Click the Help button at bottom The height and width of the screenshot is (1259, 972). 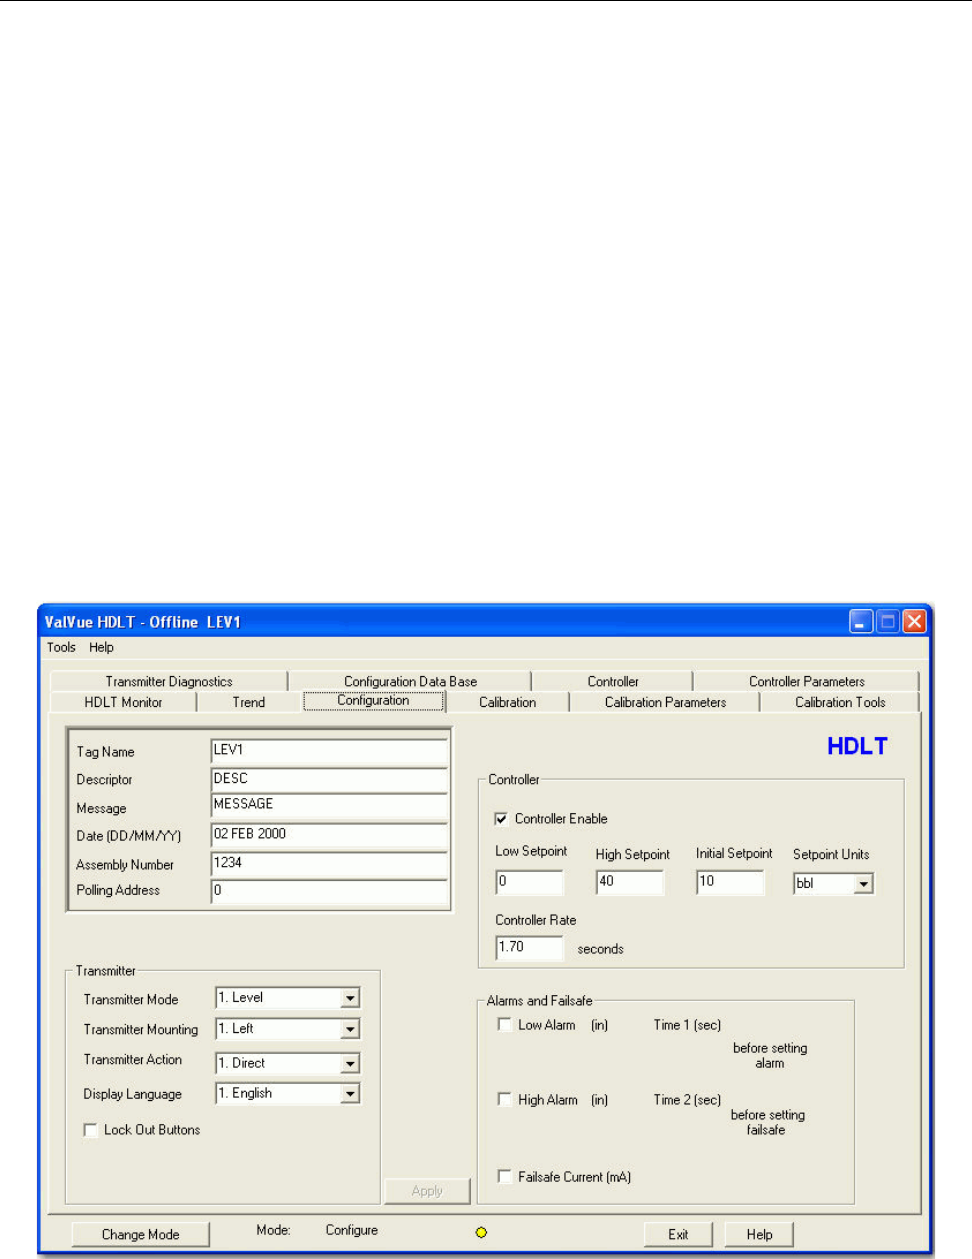(x=759, y=1234)
